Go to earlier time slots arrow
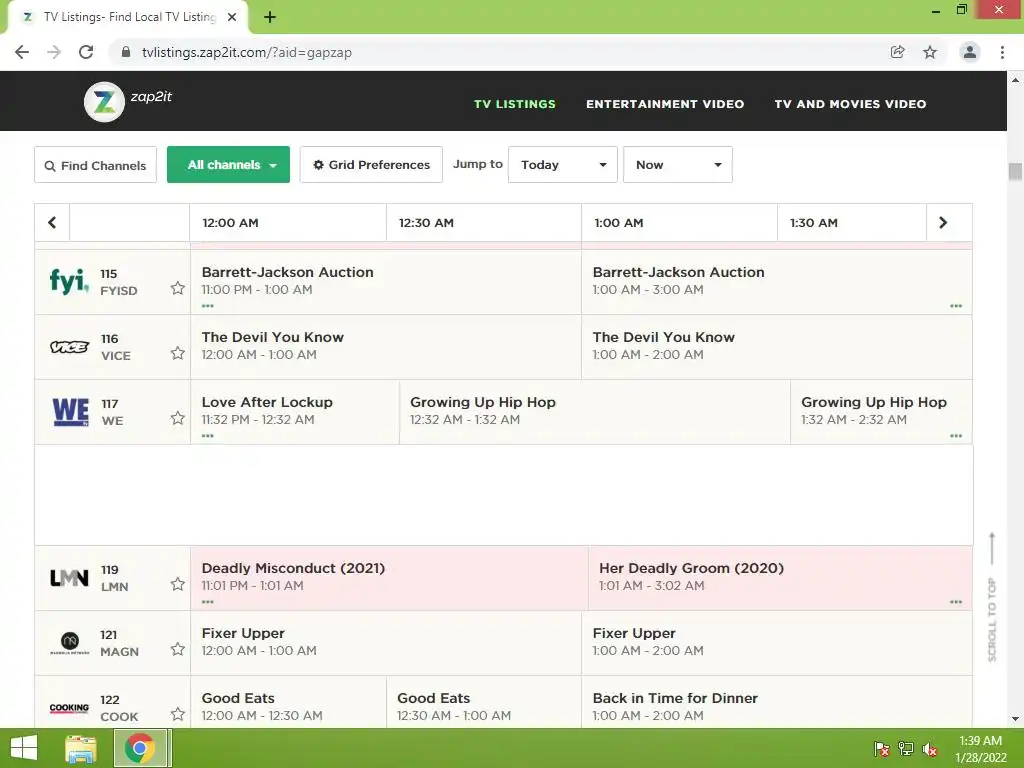 click(52, 223)
